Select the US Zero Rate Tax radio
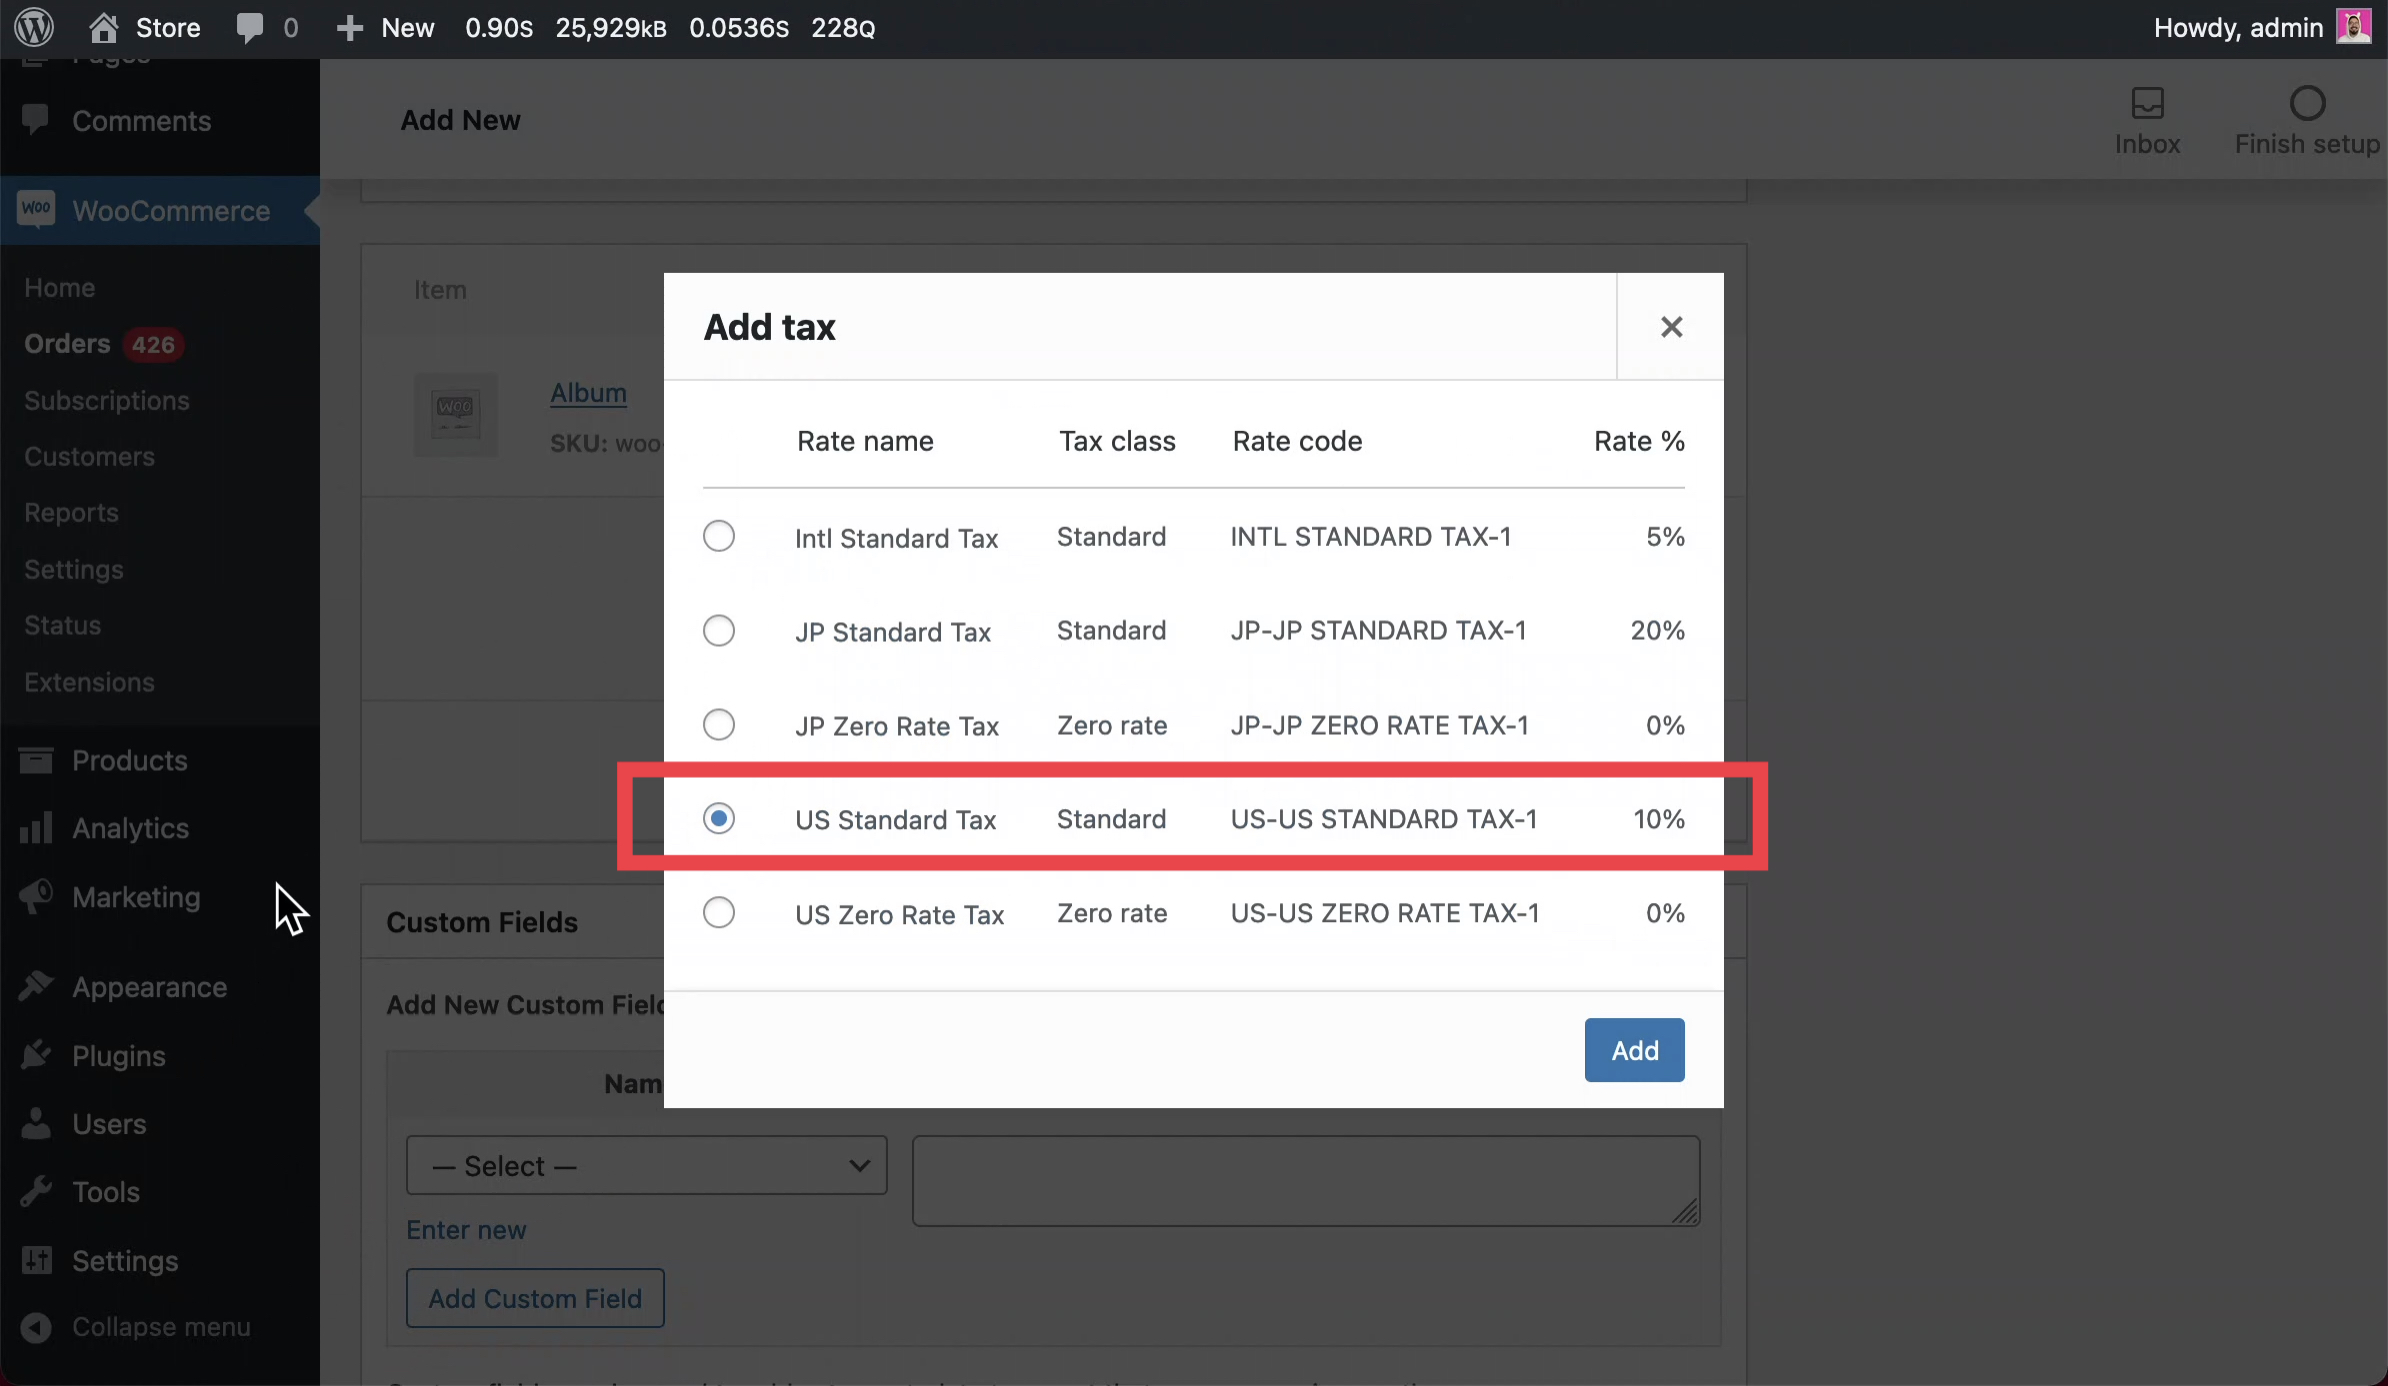The height and width of the screenshot is (1386, 2388). coord(718,912)
